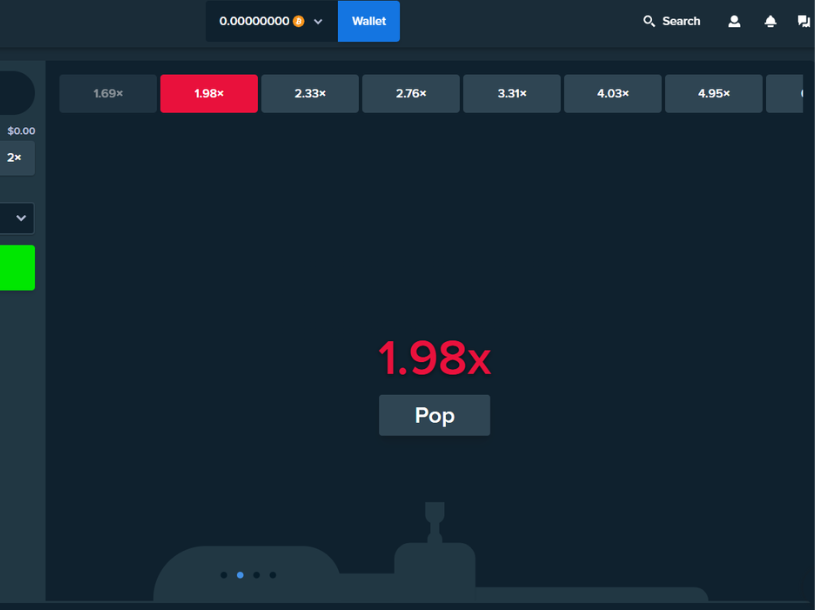Select the 2.33× multiplier tile
Viewport: 815px width, 610px height.
pos(310,94)
